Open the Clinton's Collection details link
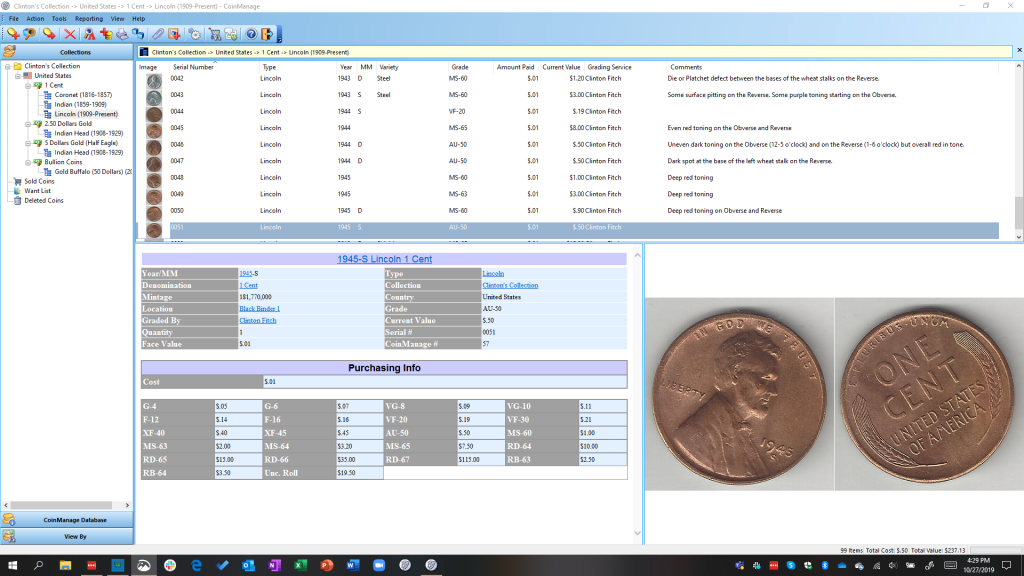 [x=510, y=285]
